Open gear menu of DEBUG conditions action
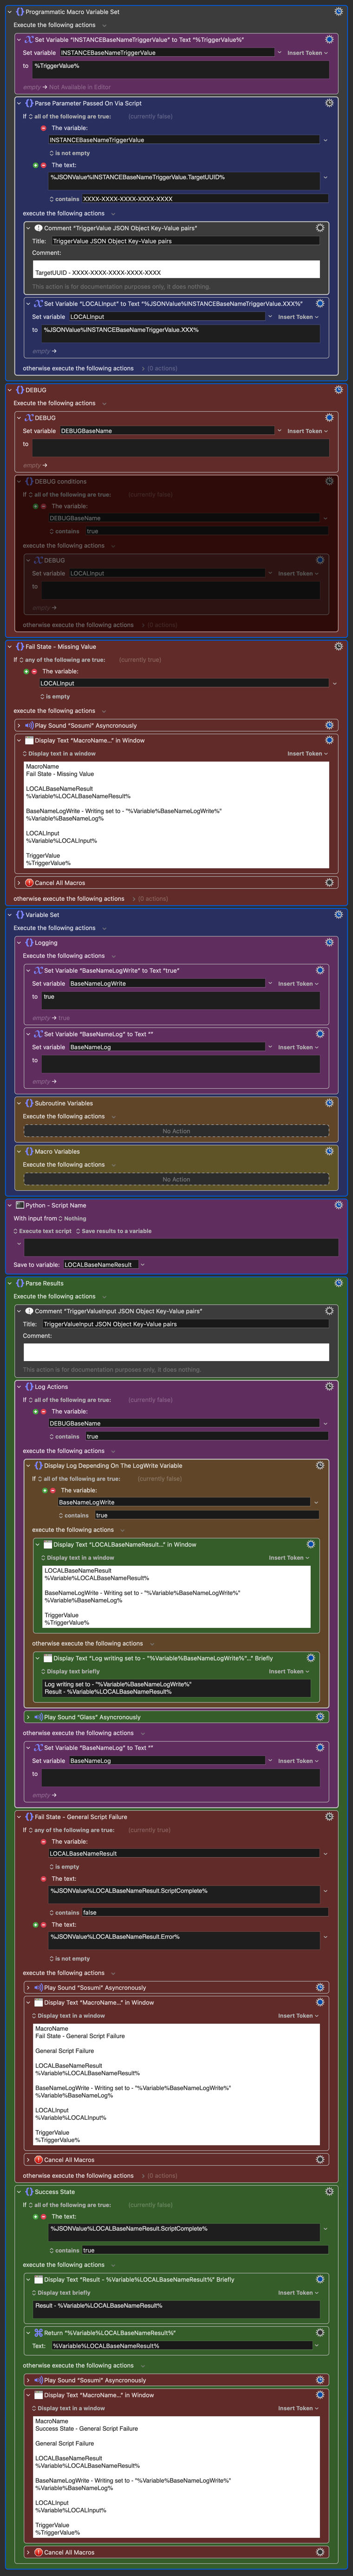The height and width of the screenshot is (2576, 353). tap(329, 481)
